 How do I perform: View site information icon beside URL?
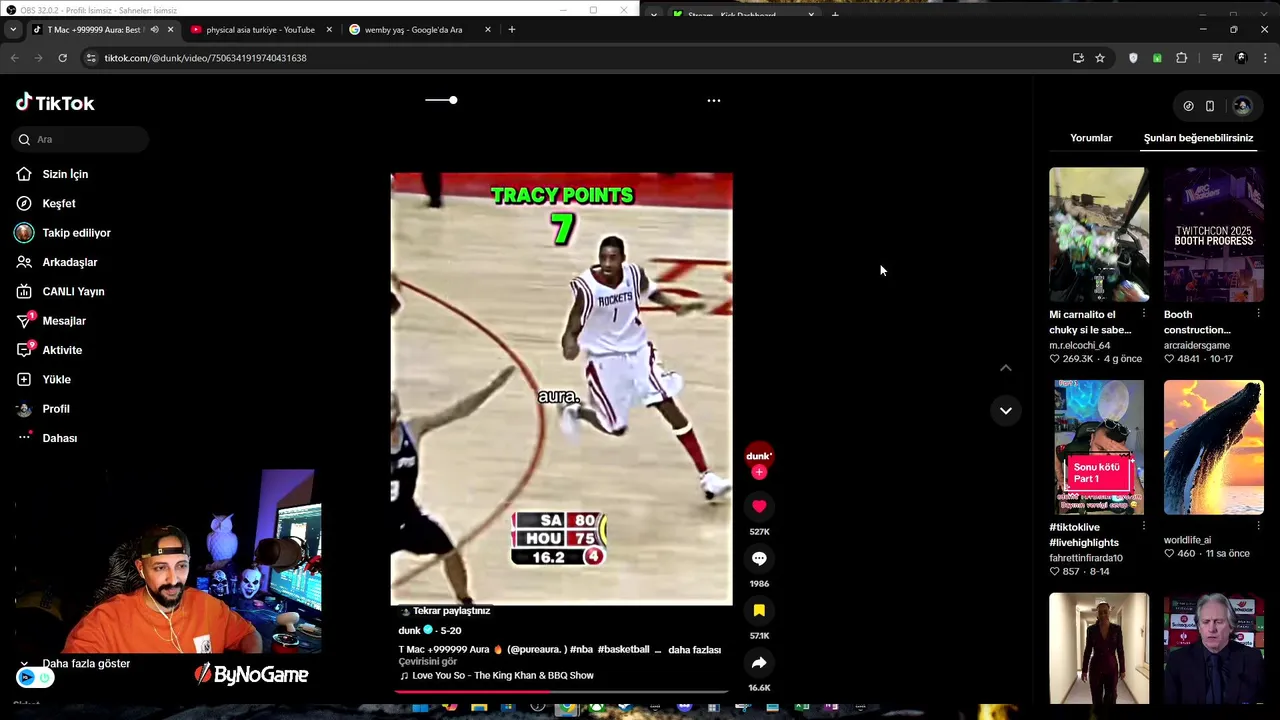point(91,58)
